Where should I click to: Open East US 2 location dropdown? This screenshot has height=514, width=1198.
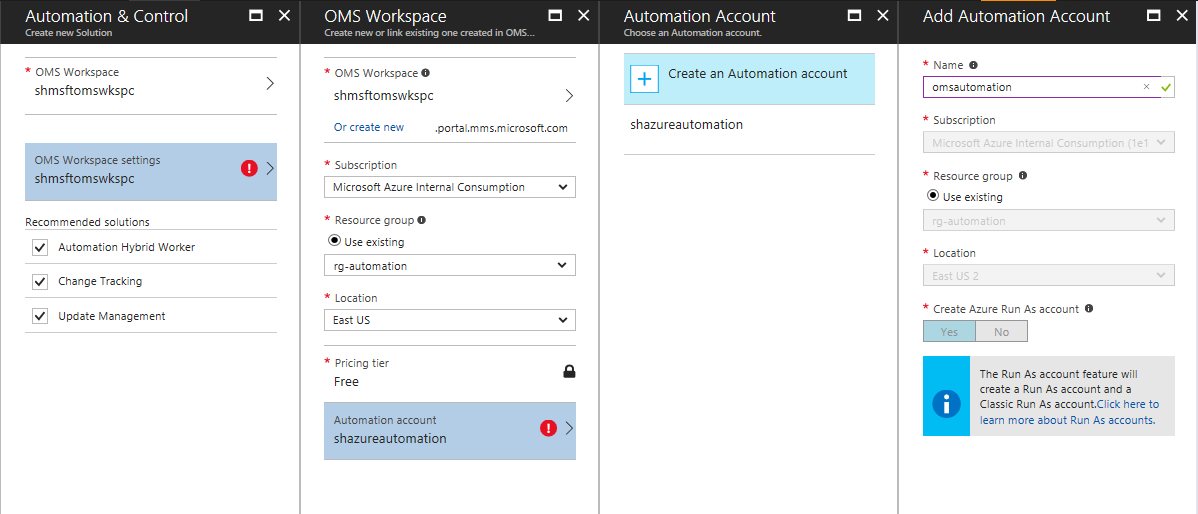(1048, 275)
